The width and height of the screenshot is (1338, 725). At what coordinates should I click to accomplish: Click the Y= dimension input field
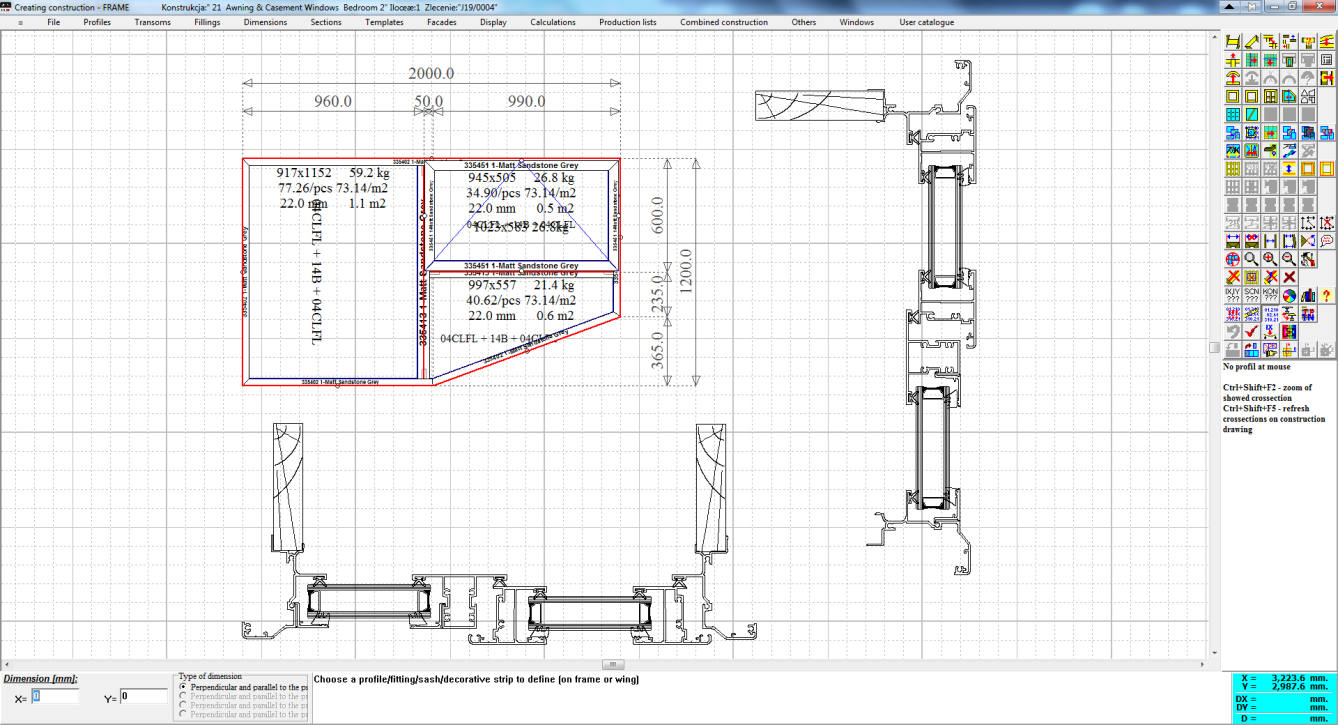click(144, 696)
